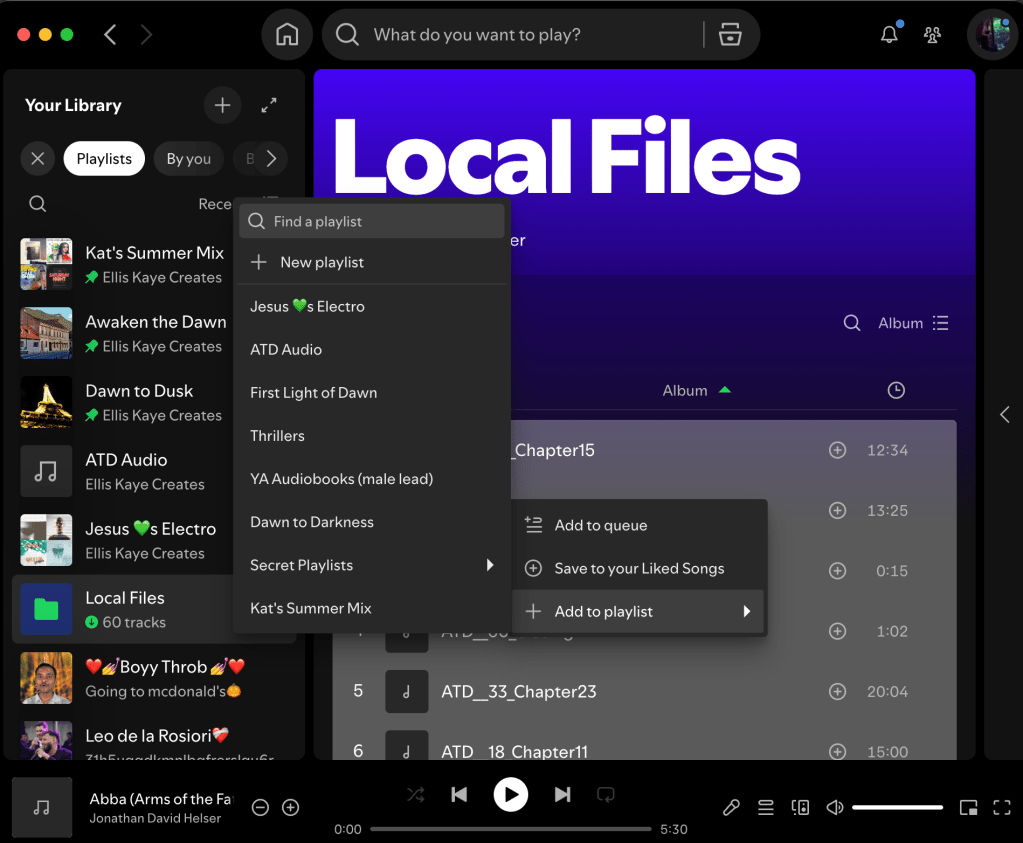The image size is (1023, 843).
Task: Open the mini player icon
Action: pyautogui.click(x=967, y=807)
